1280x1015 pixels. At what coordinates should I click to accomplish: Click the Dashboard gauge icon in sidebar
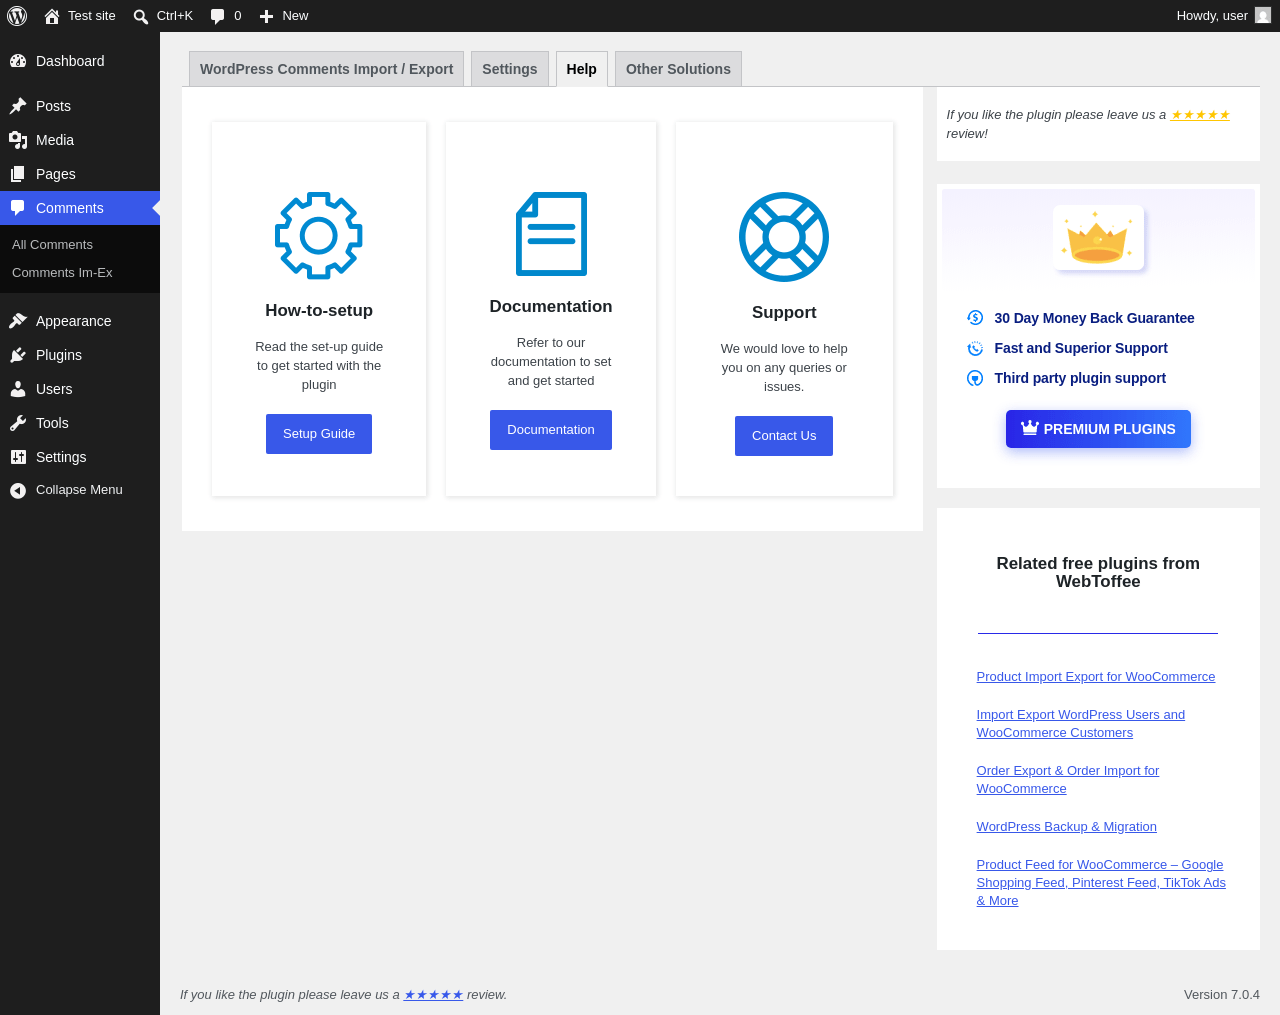click(x=18, y=61)
